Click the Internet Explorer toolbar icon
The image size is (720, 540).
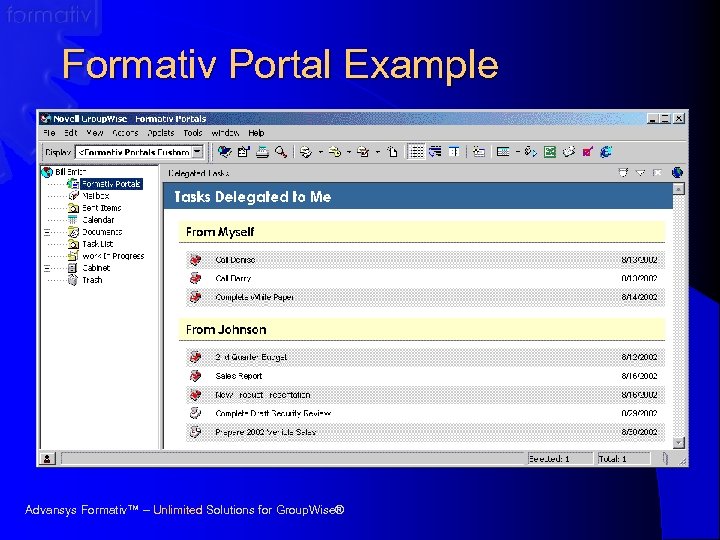point(606,152)
